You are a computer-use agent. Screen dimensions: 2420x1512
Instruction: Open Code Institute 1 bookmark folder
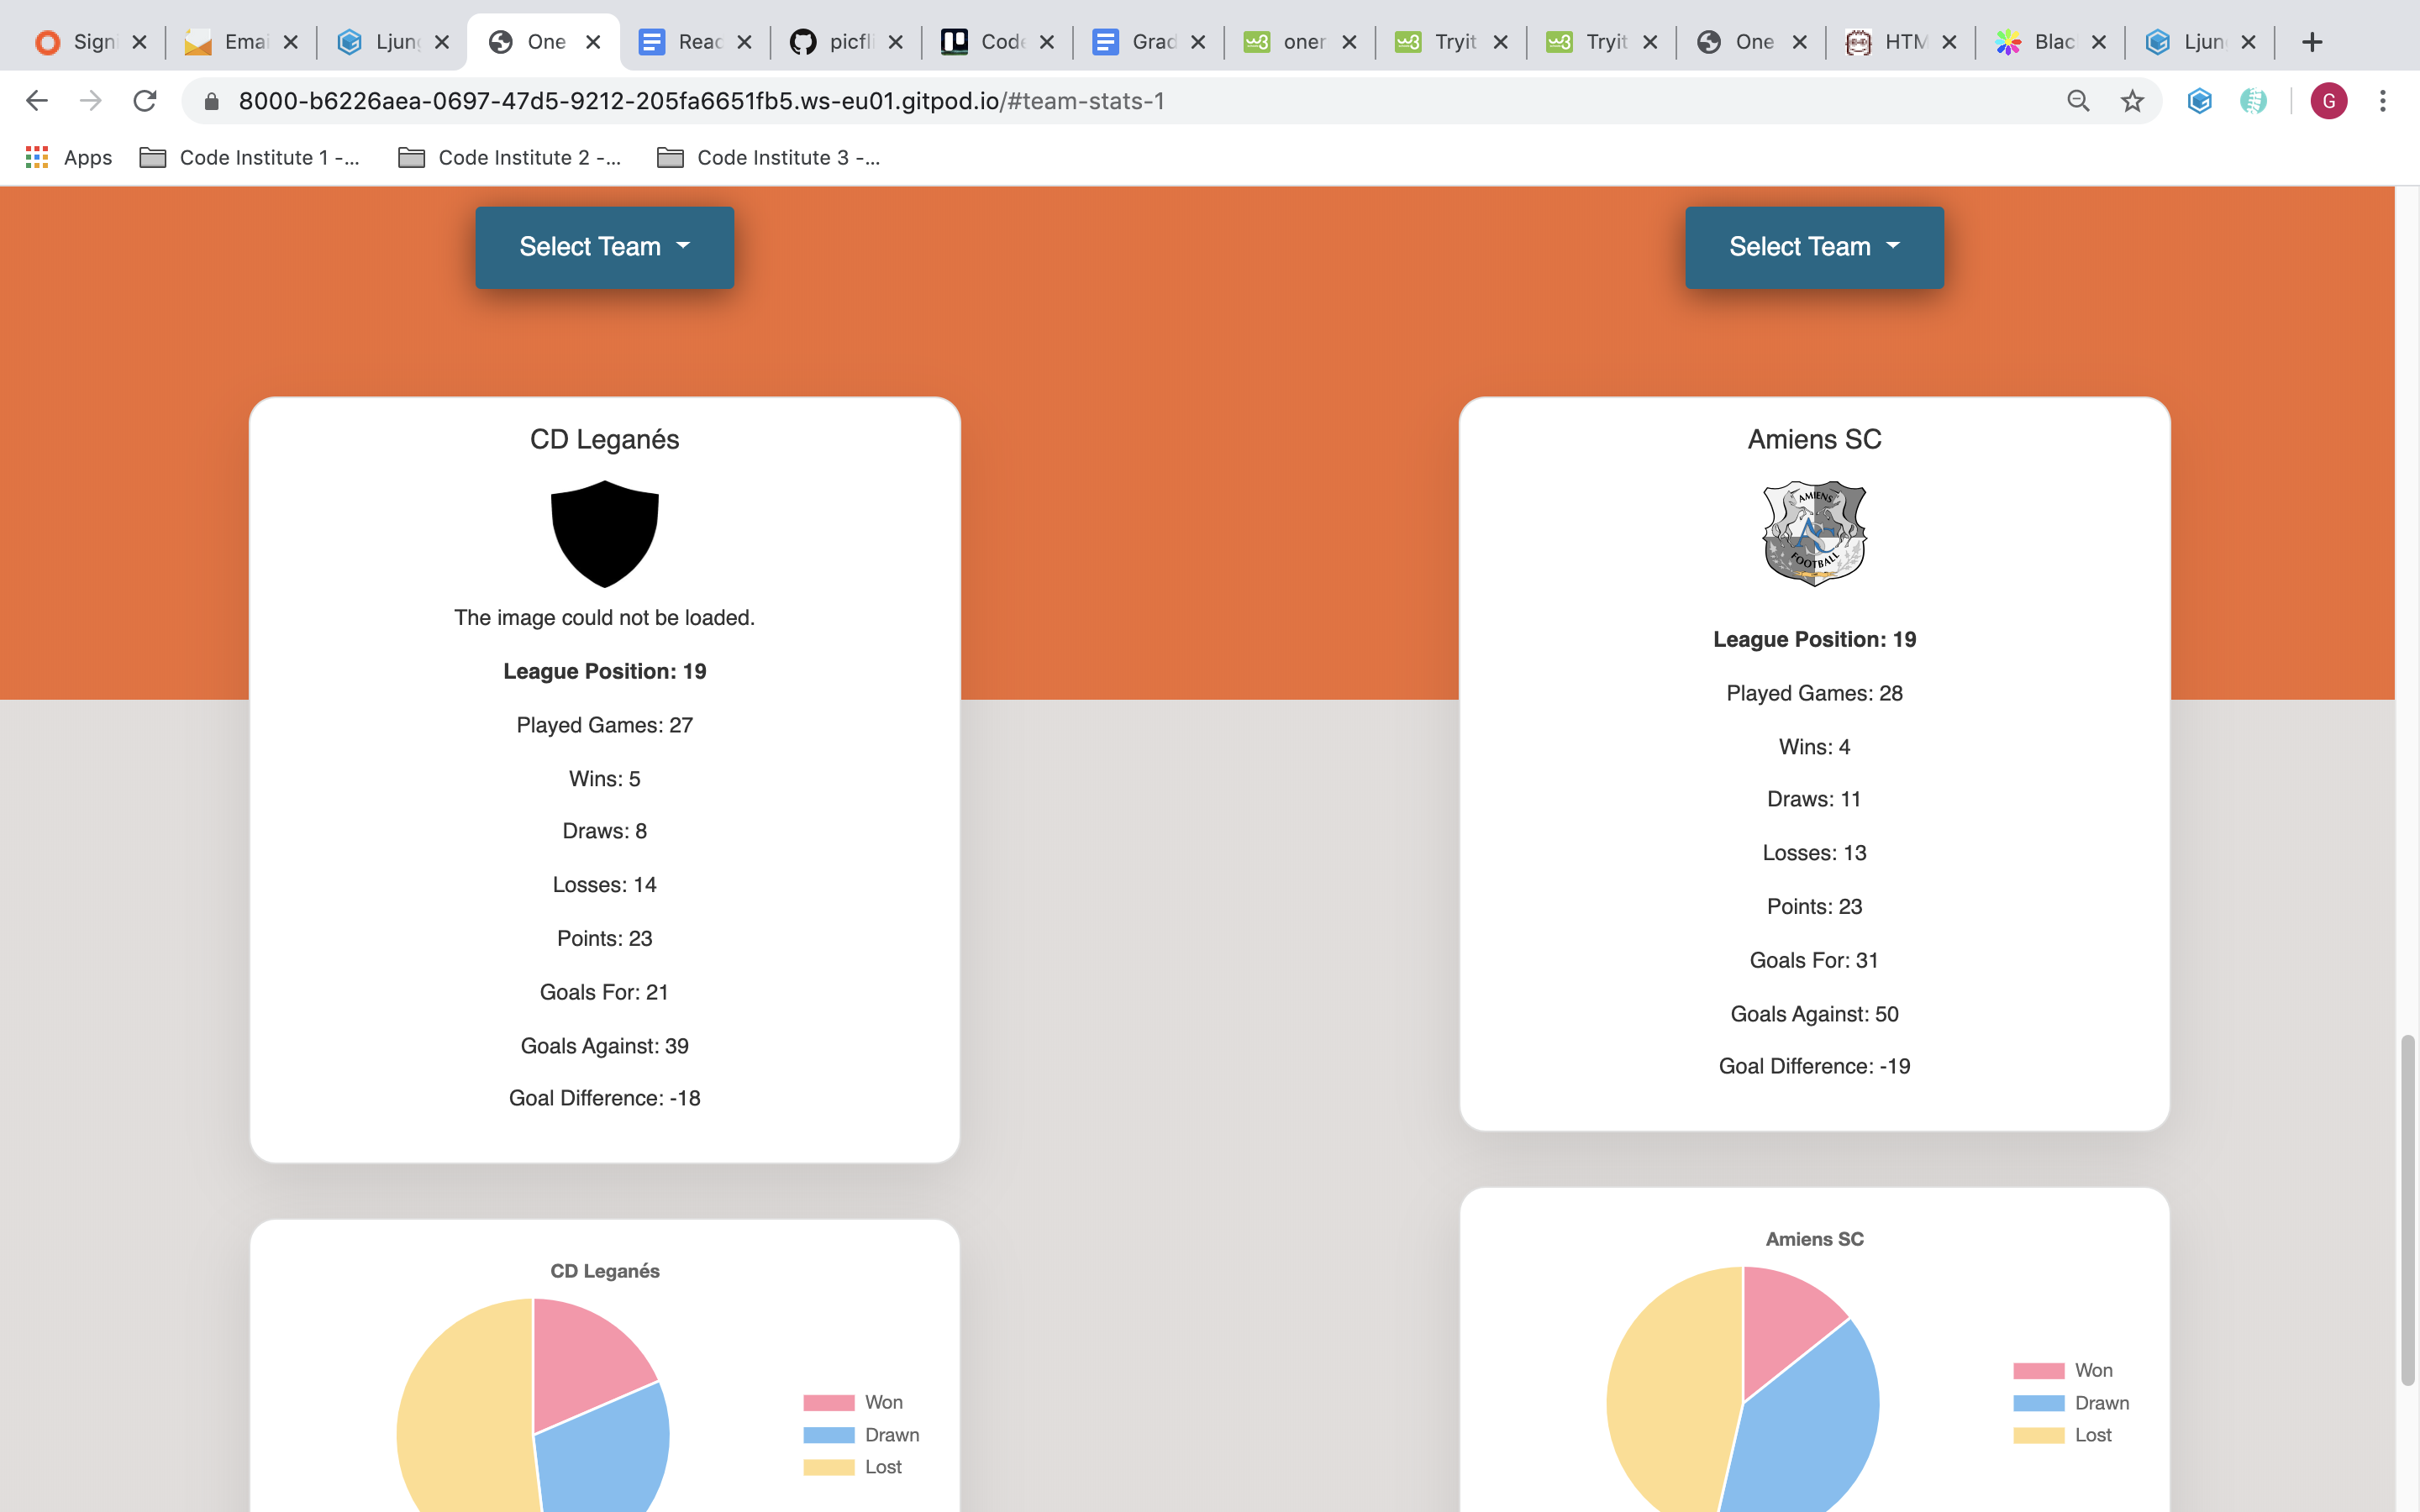click(x=249, y=157)
